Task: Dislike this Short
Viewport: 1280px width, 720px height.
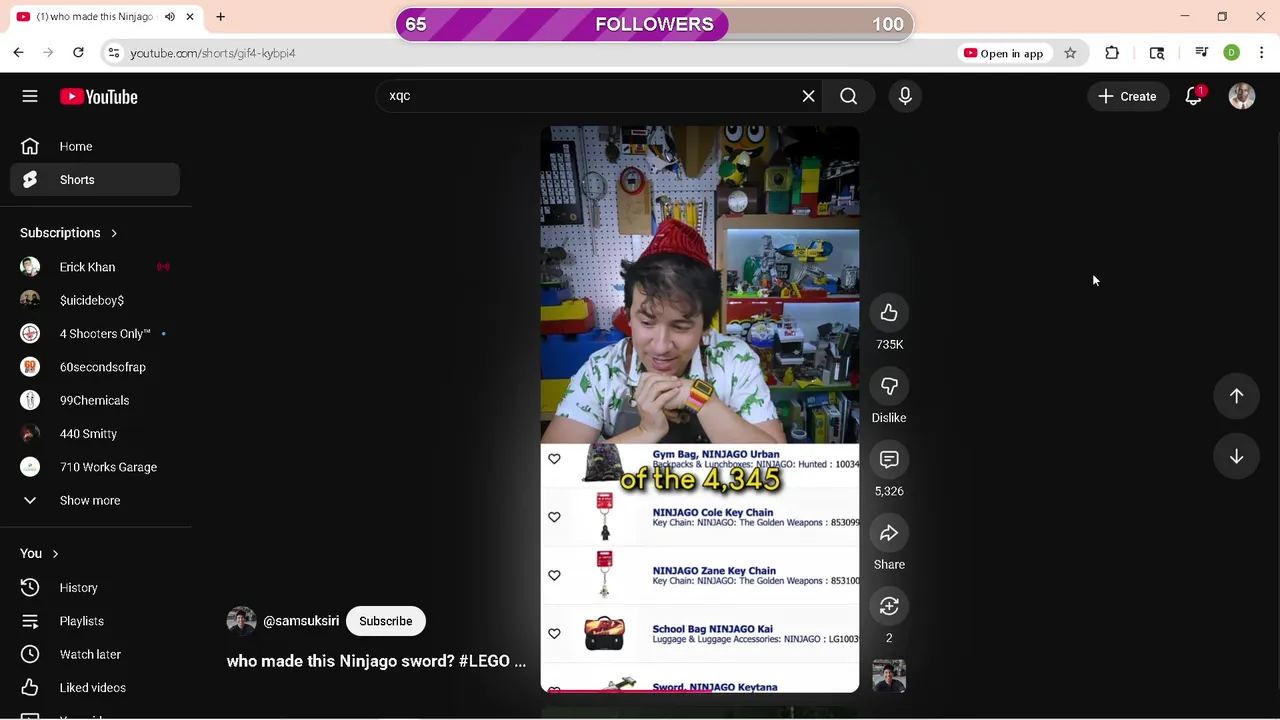Action: click(x=889, y=386)
